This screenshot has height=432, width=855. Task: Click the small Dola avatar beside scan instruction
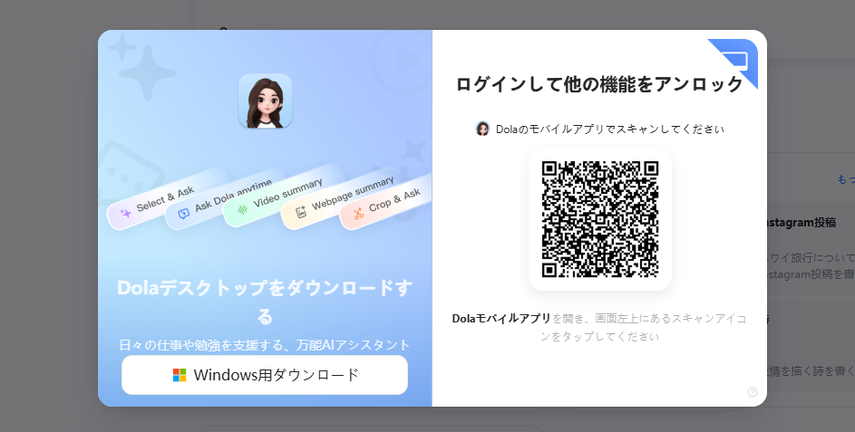click(x=483, y=129)
